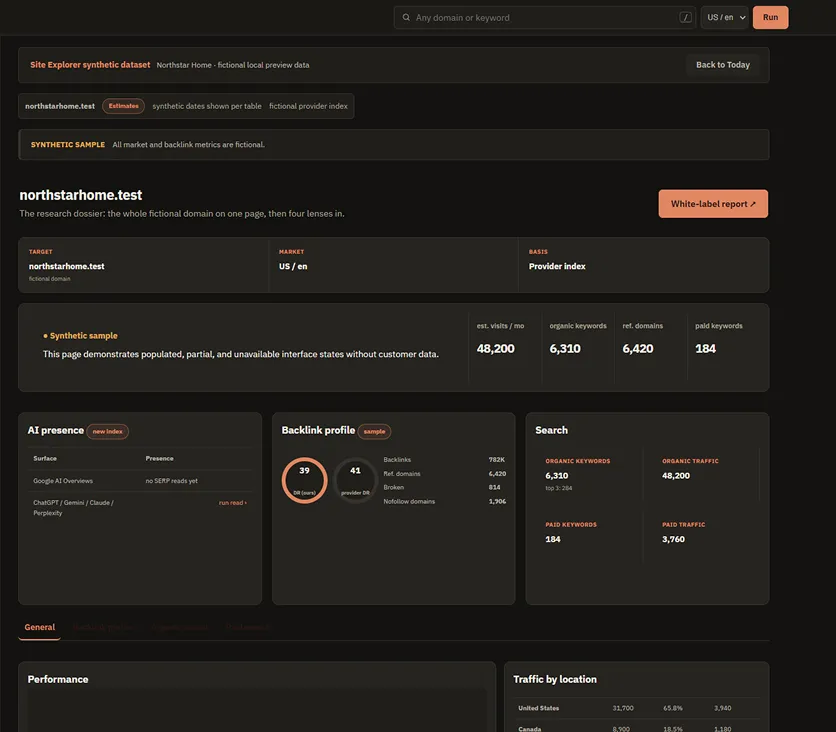The width and height of the screenshot is (836, 732).
Task: Click the 6,310 organic keywords summary value
Action: coord(565,349)
